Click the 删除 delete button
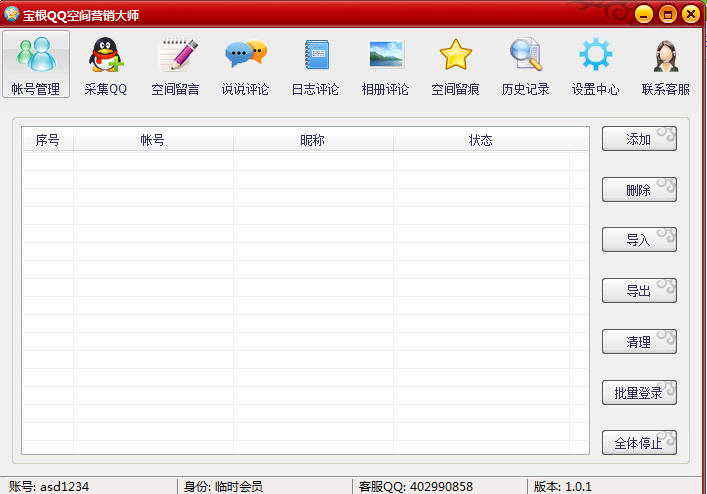This screenshot has height=494, width=707. [x=639, y=190]
